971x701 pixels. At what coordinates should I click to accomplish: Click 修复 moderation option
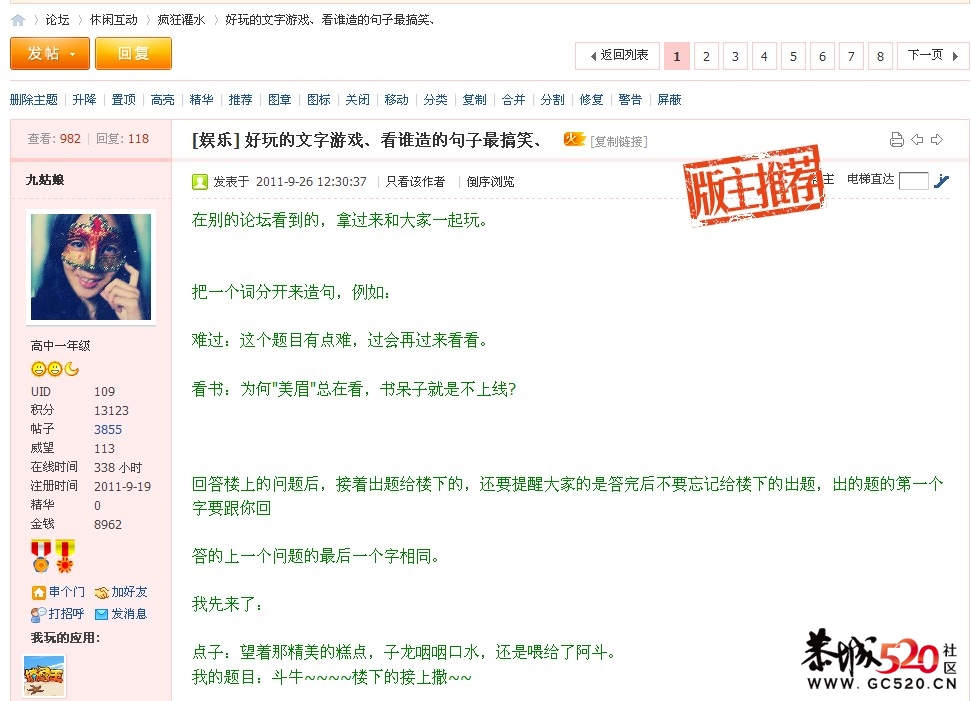[x=591, y=100]
